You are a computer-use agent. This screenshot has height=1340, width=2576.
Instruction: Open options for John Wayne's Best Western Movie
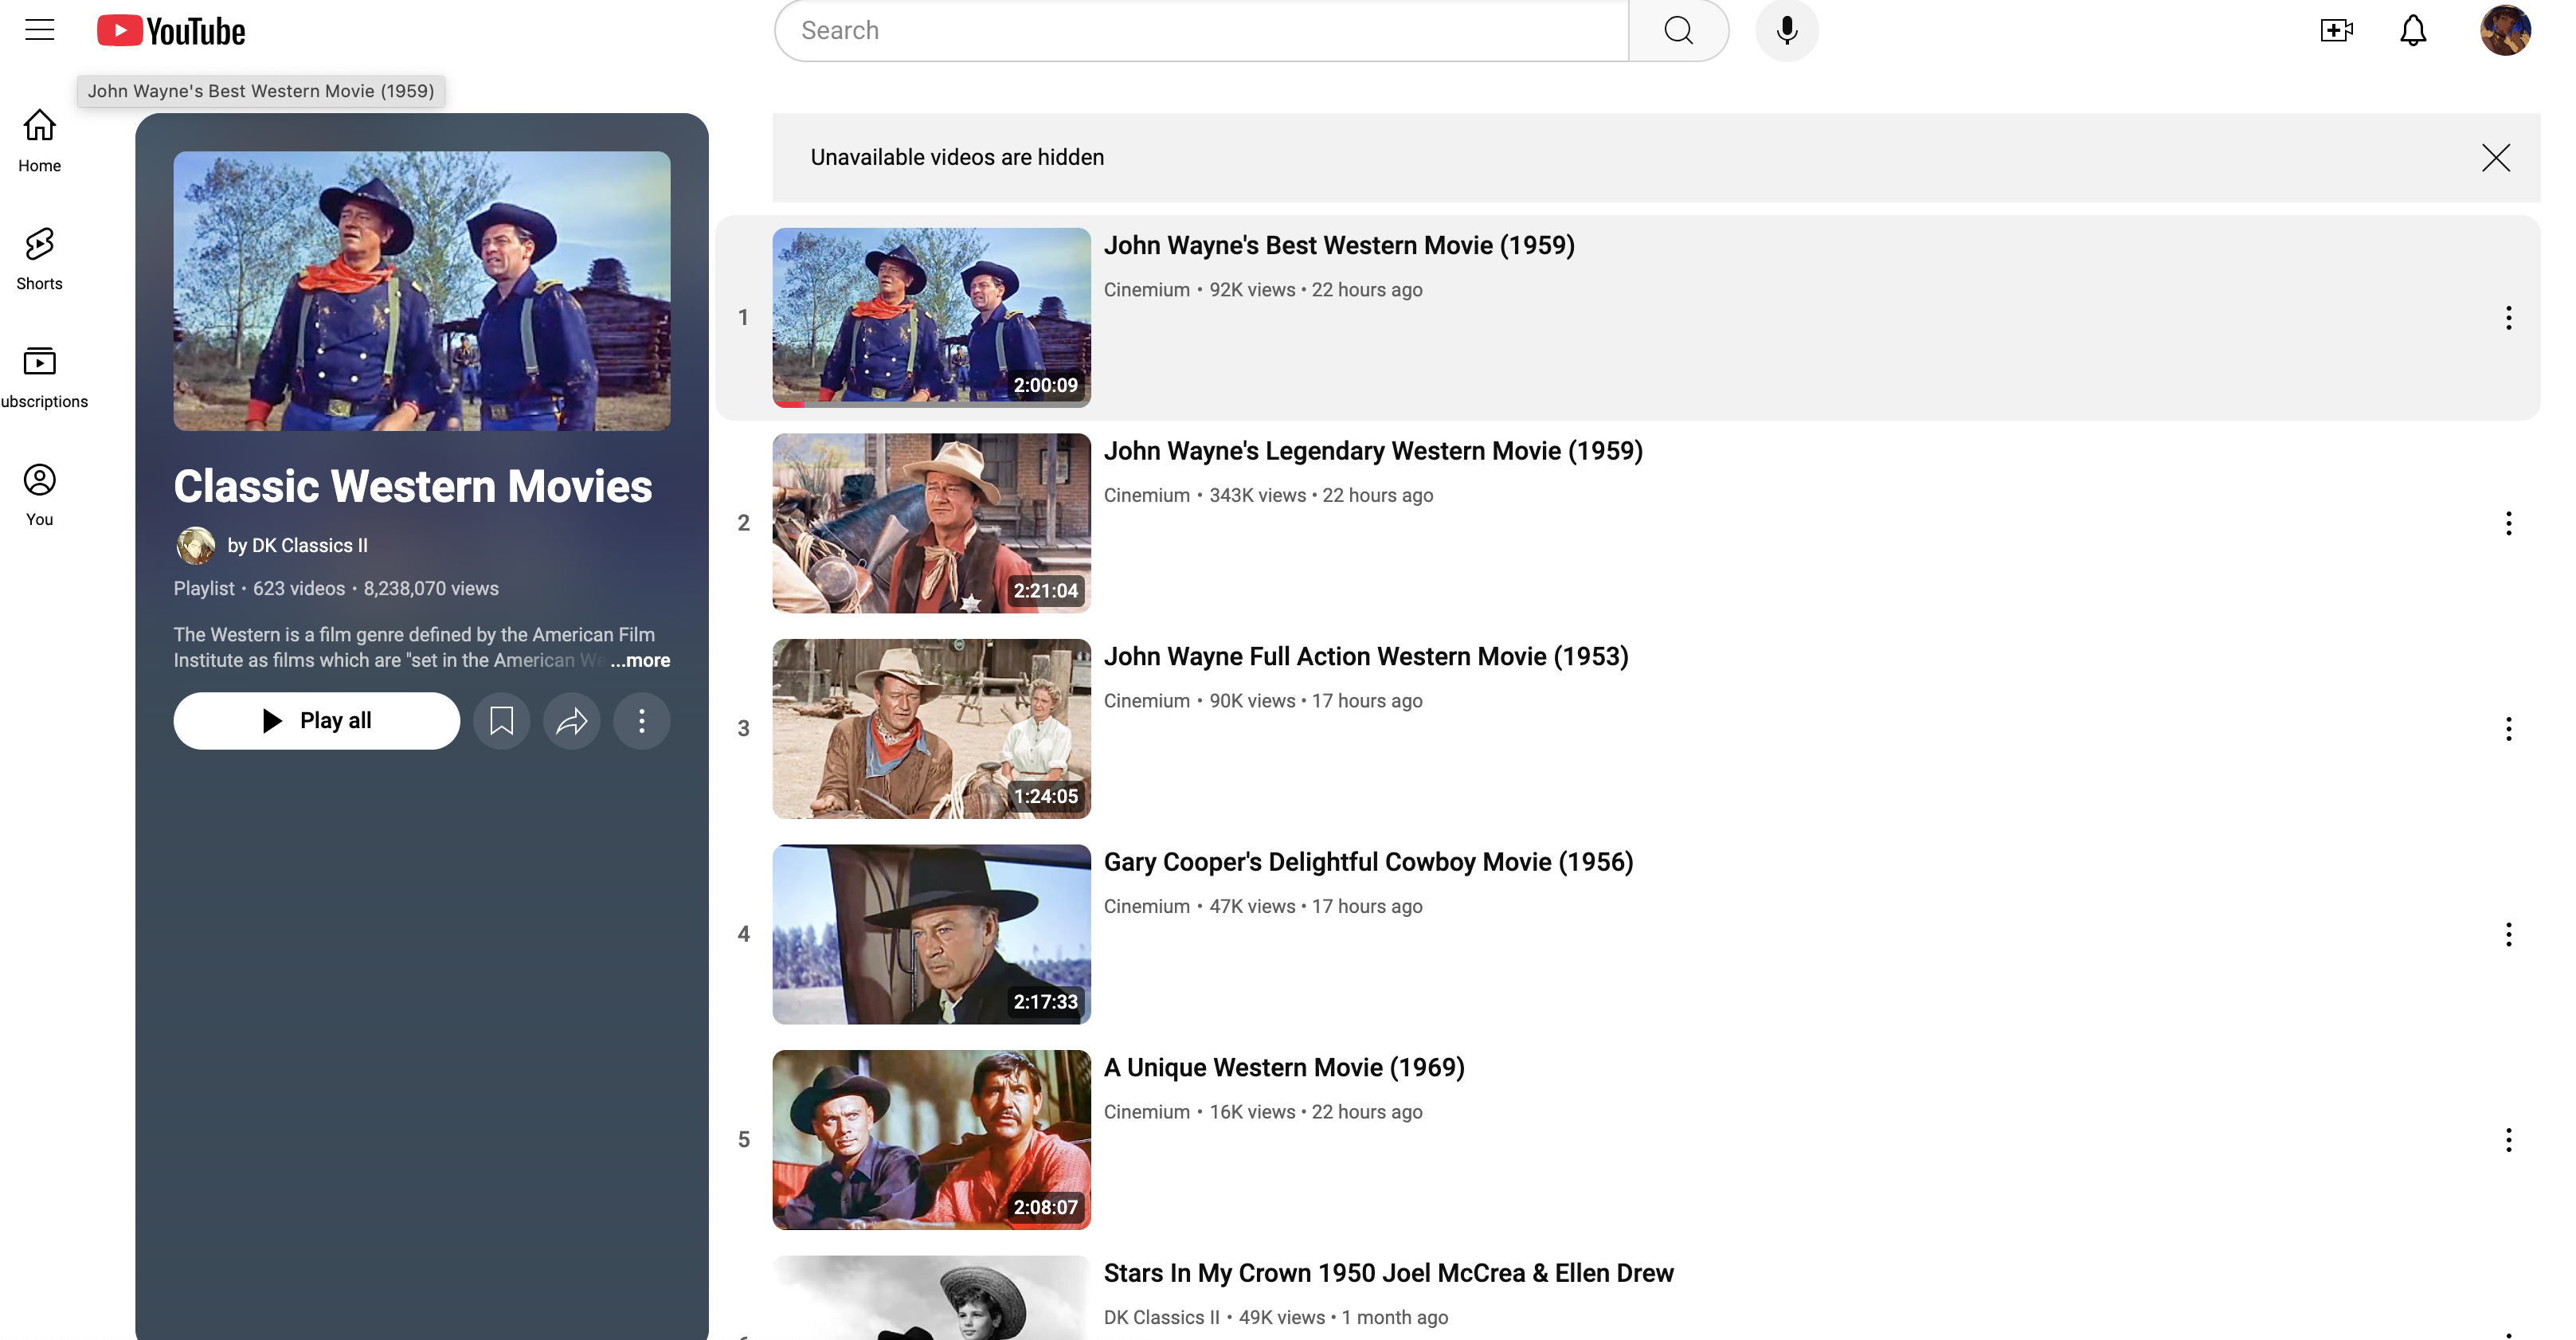click(x=2508, y=318)
